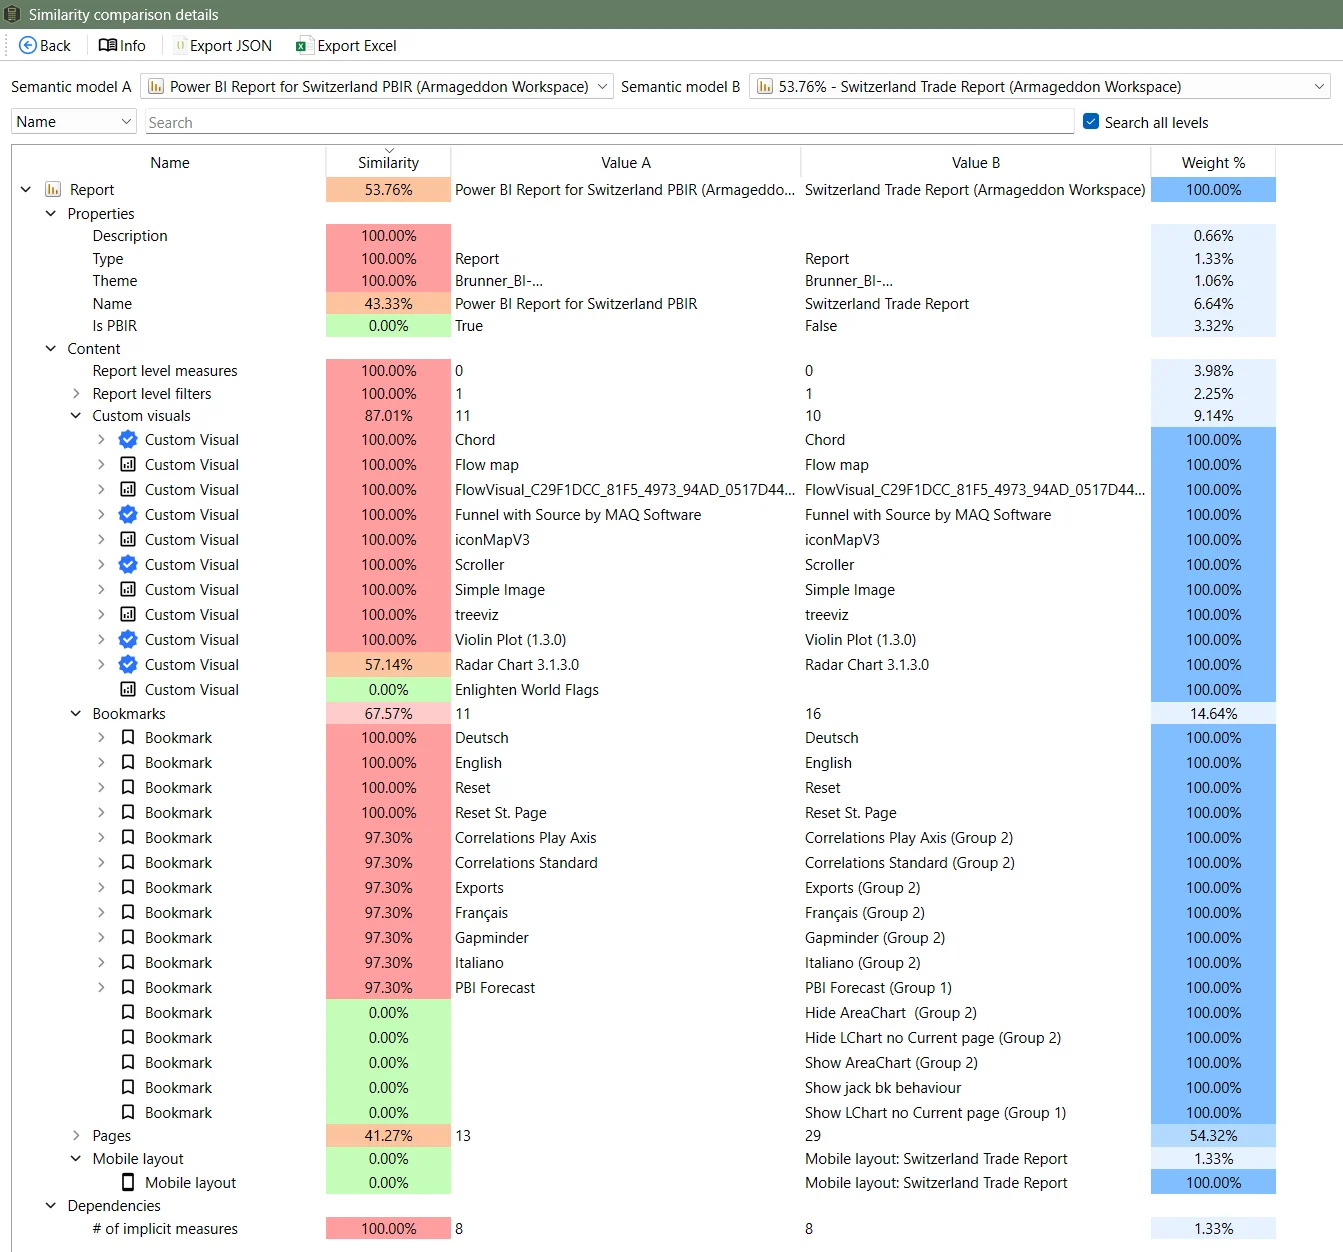
Task: Click the 43.33% Name similarity cell
Action: 388,303
